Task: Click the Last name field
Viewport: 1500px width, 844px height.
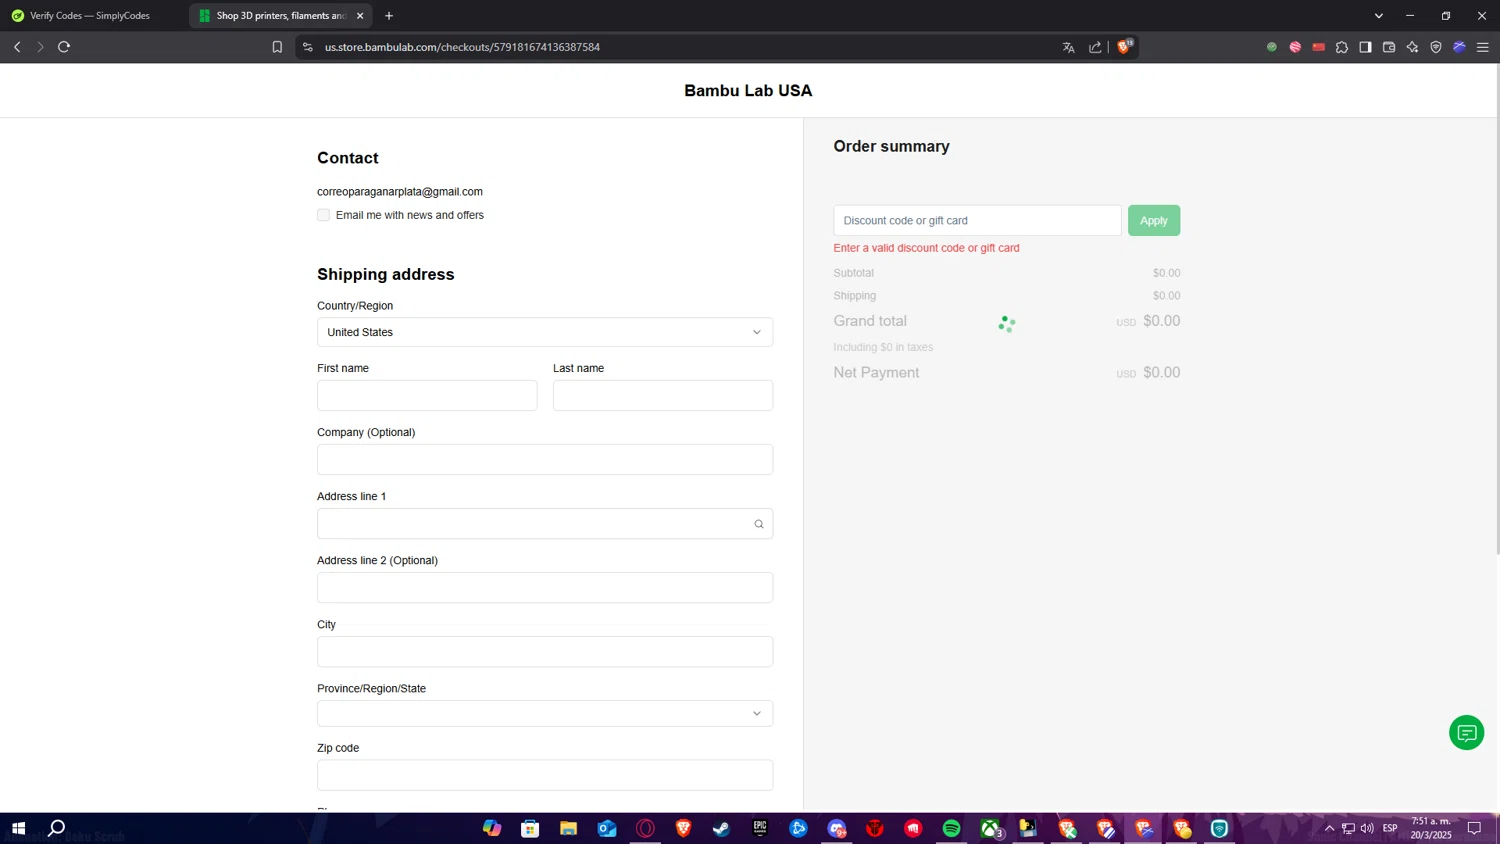Action: click(x=663, y=396)
